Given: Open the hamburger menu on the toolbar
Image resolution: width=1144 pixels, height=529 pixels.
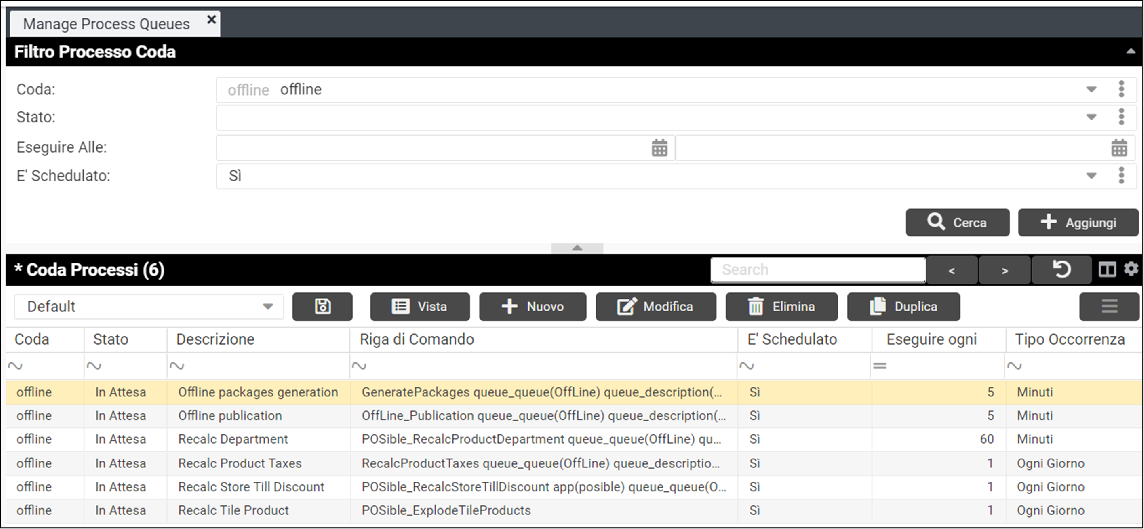Looking at the screenshot, I should tap(1109, 307).
